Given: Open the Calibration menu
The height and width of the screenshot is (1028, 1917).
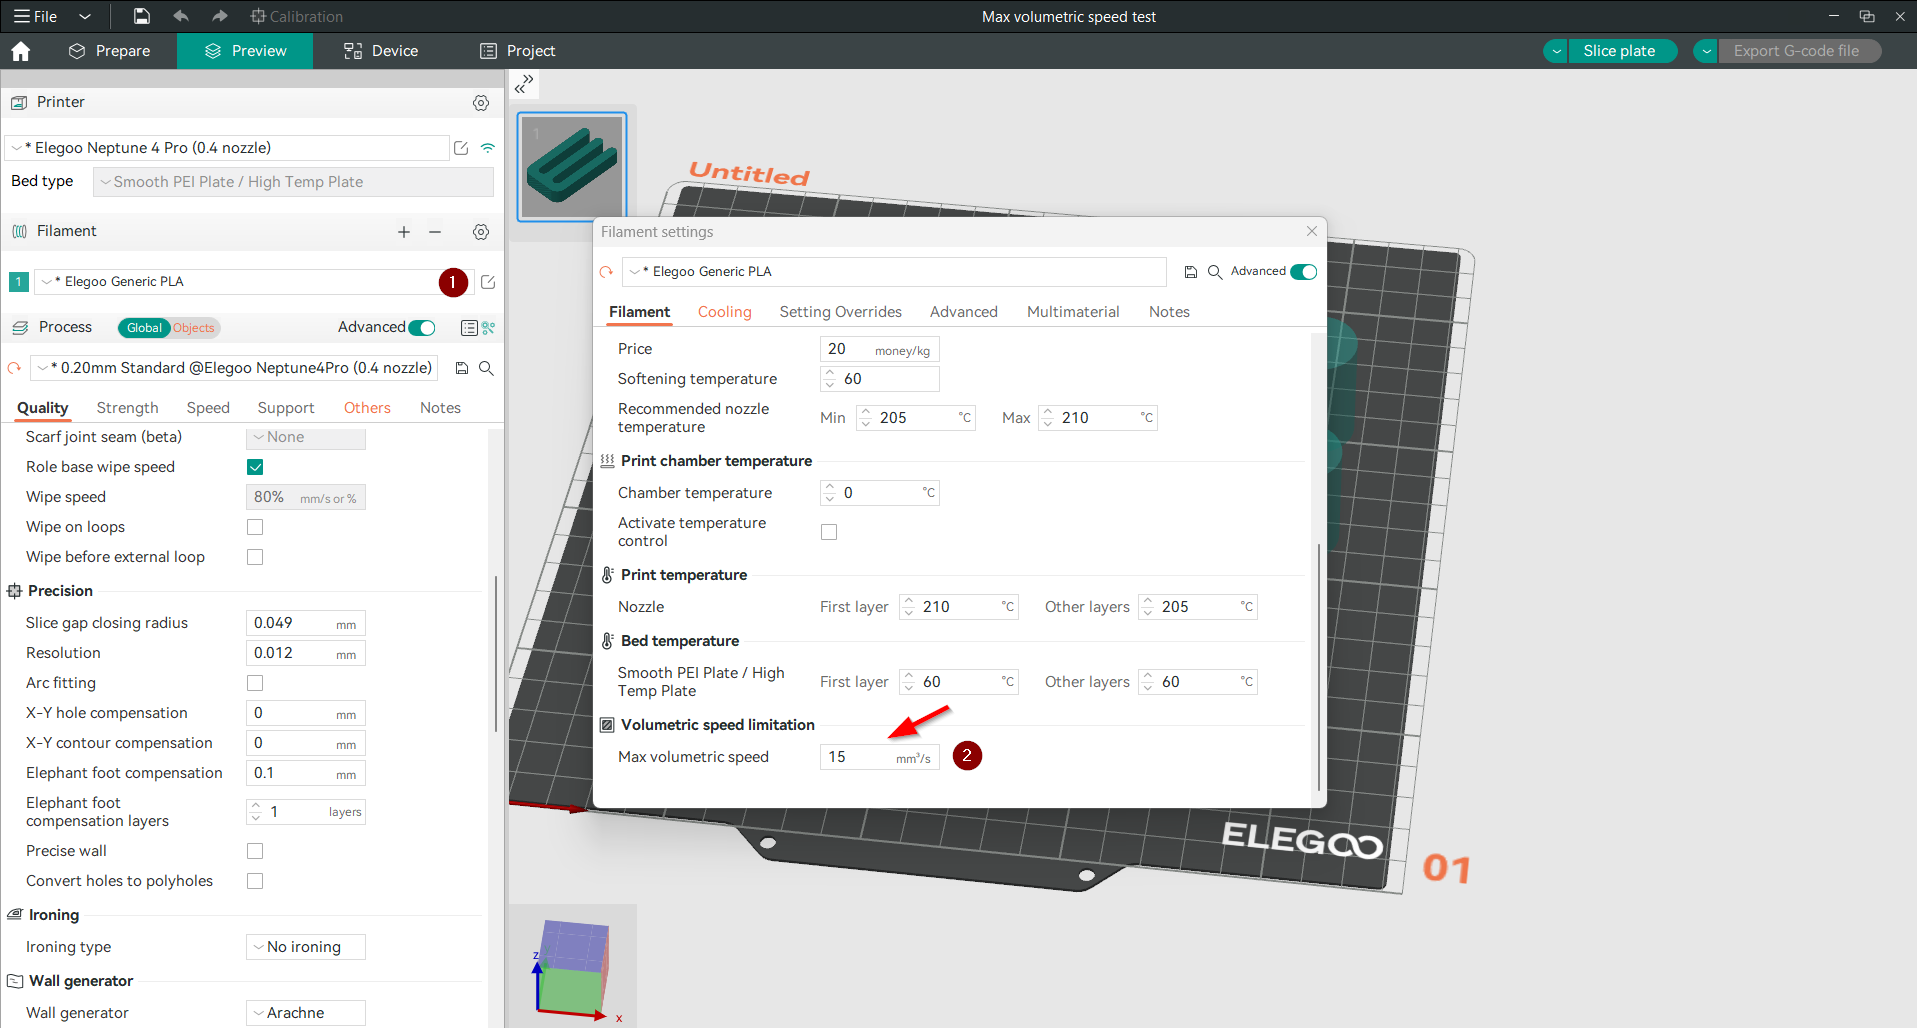Looking at the screenshot, I should 296,16.
